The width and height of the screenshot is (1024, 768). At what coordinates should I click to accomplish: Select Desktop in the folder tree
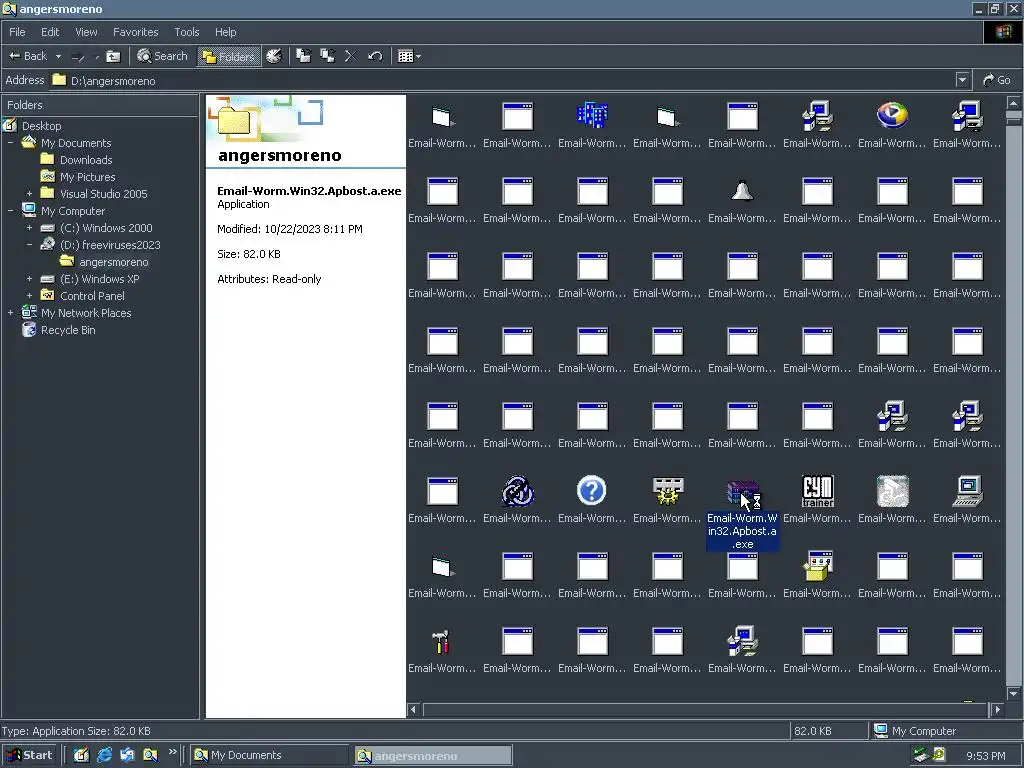[41, 126]
